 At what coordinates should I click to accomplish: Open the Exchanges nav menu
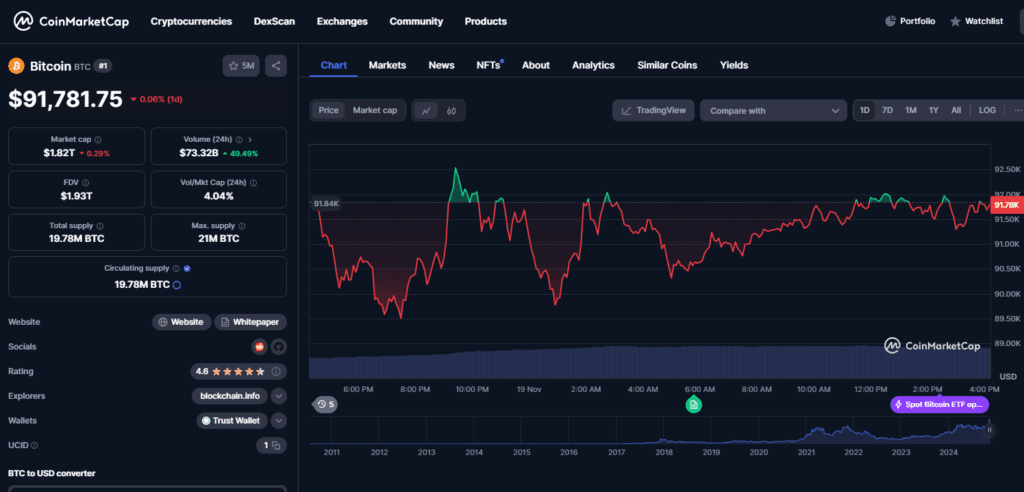coord(342,22)
